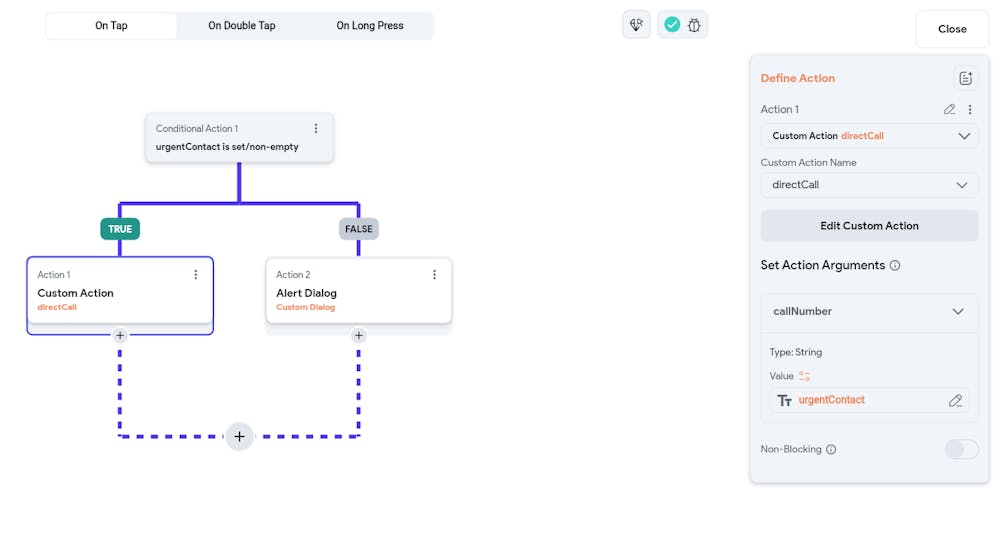Click the green checkmark status icon

672,25
